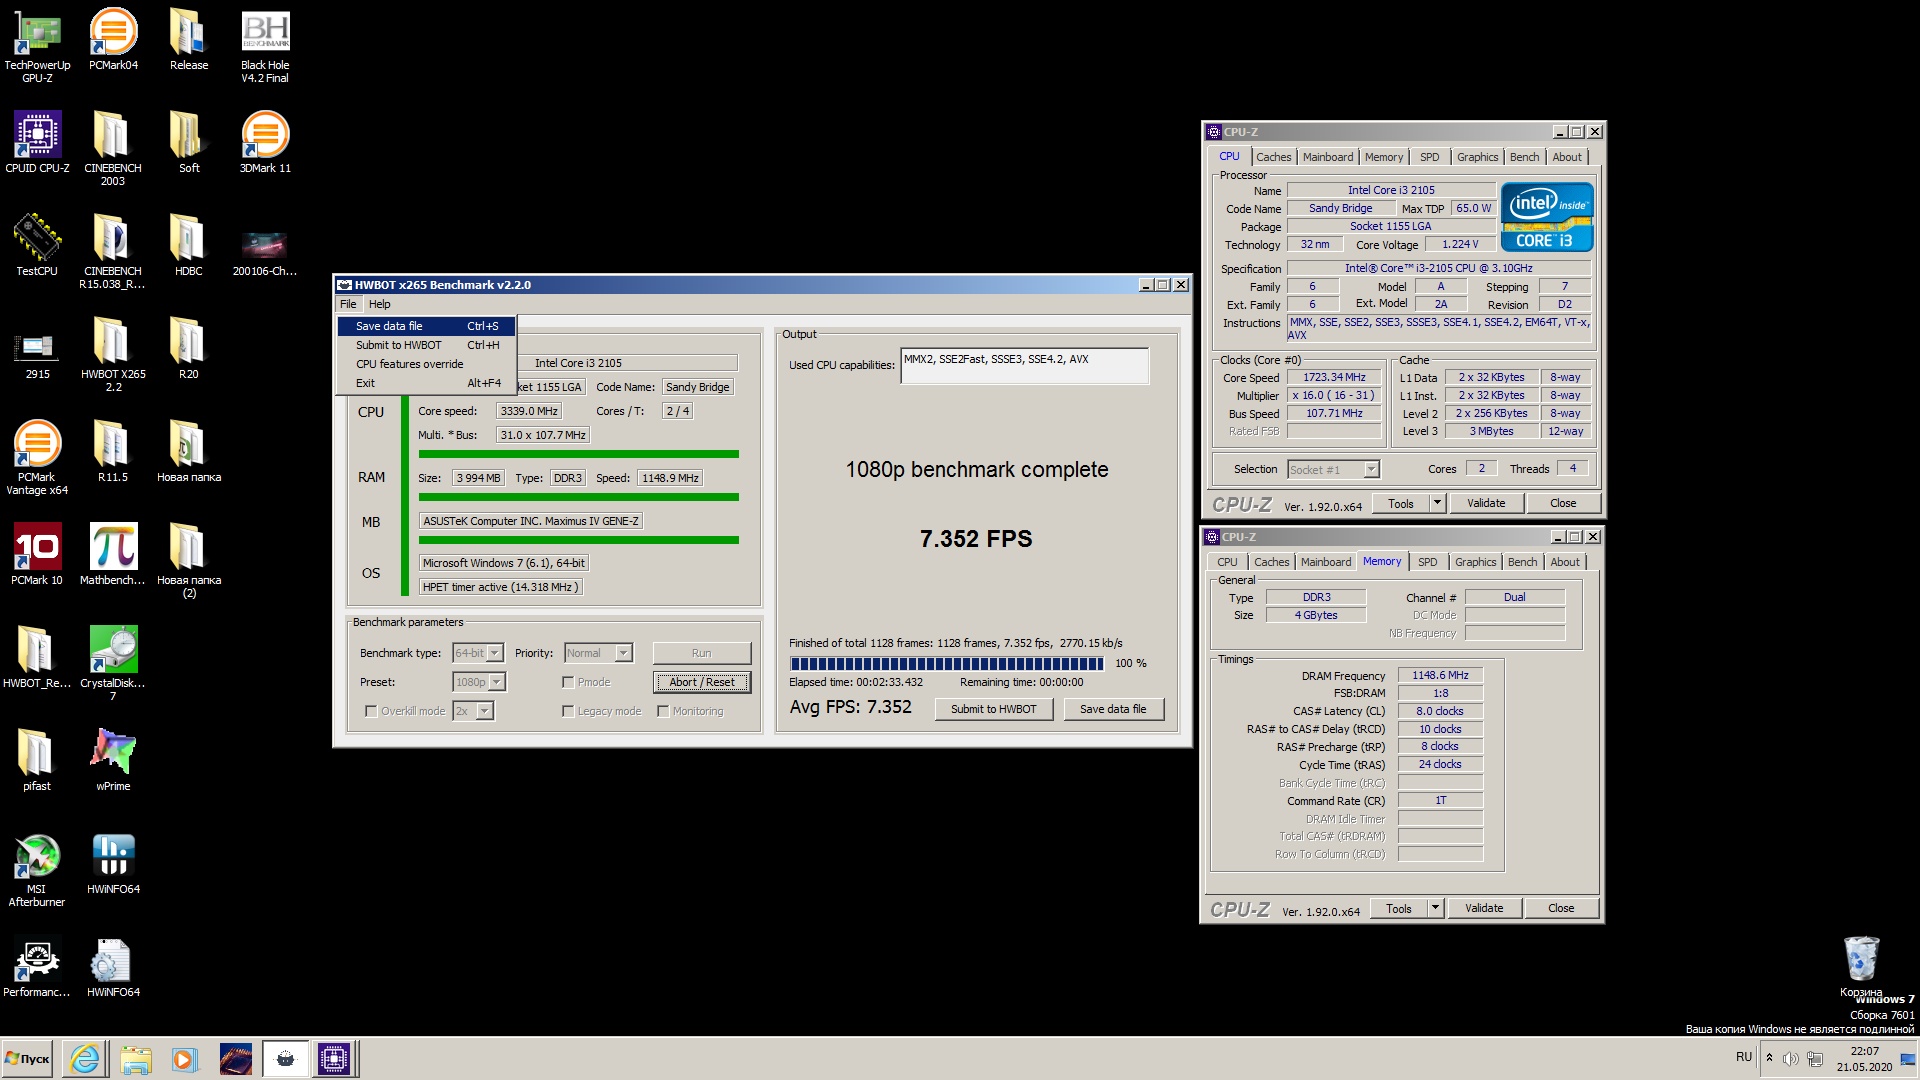This screenshot has height=1080, width=1920.
Task: Open Performance monitor desktop icon
Action: 37,966
